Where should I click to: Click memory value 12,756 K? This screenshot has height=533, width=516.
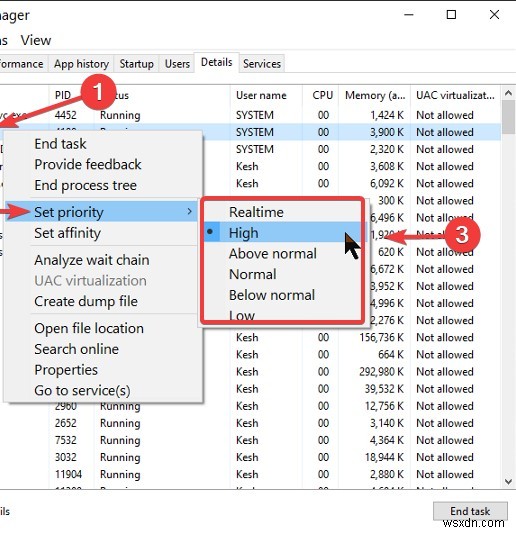(x=384, y=406)
